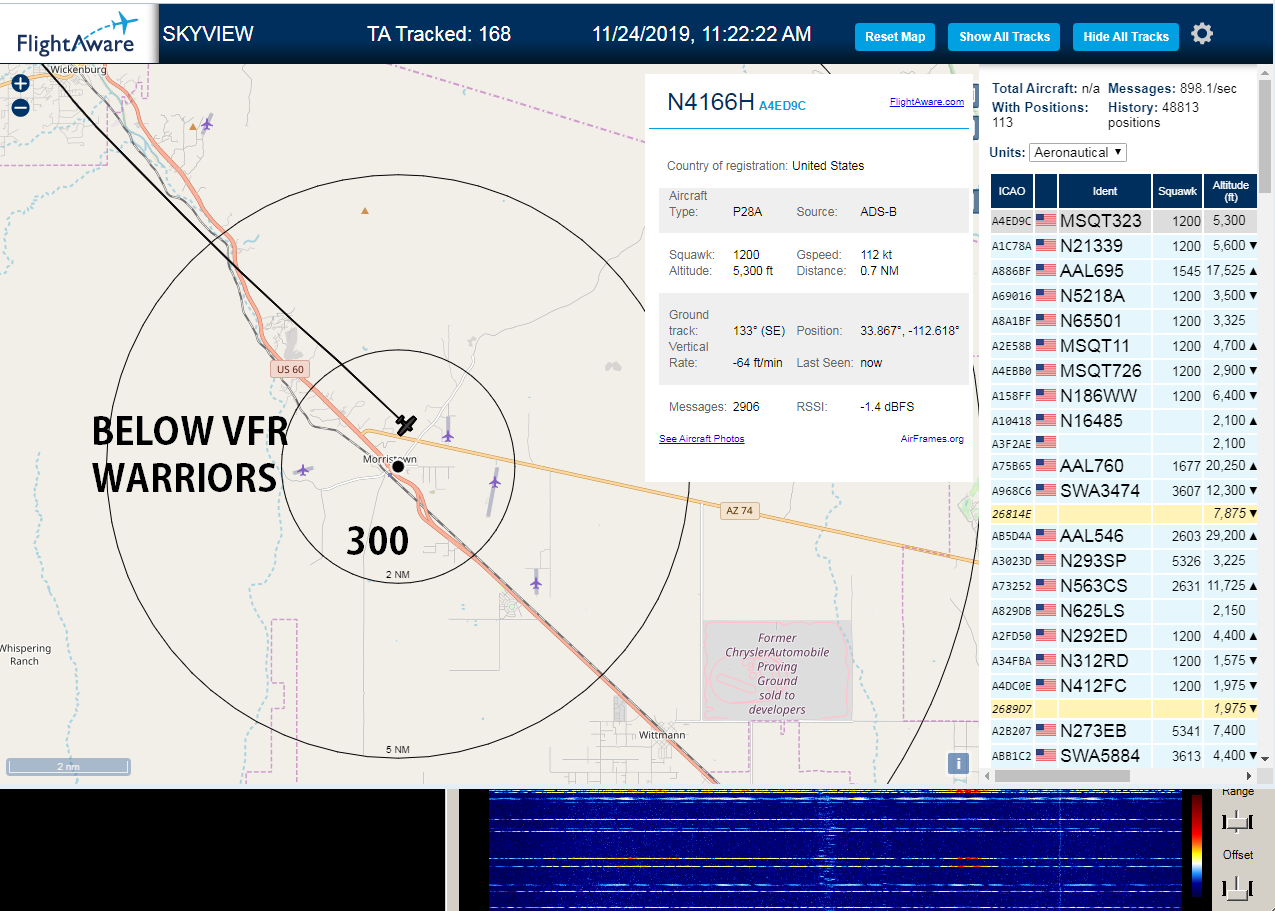Click the US flag in the AAL695 row
Screen dimensions: 1275x911
pyautogui.click(x=1046, y=271)
